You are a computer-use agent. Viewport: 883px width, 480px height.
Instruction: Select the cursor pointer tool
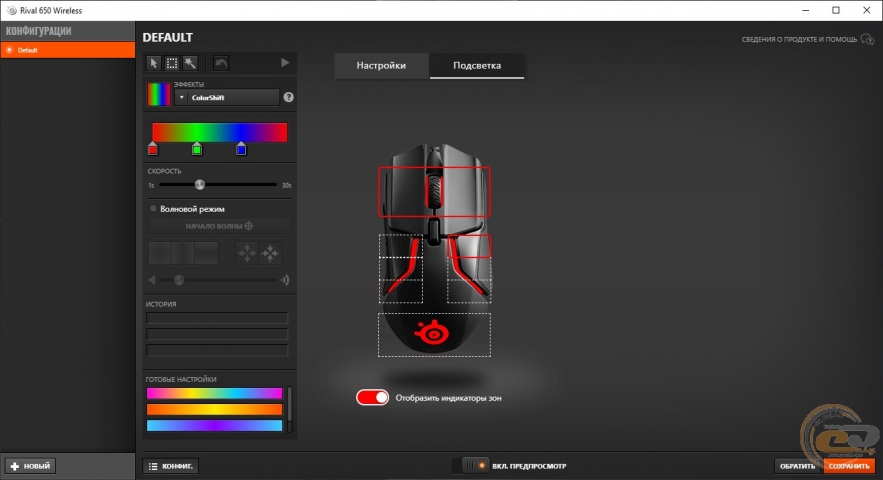153,63
